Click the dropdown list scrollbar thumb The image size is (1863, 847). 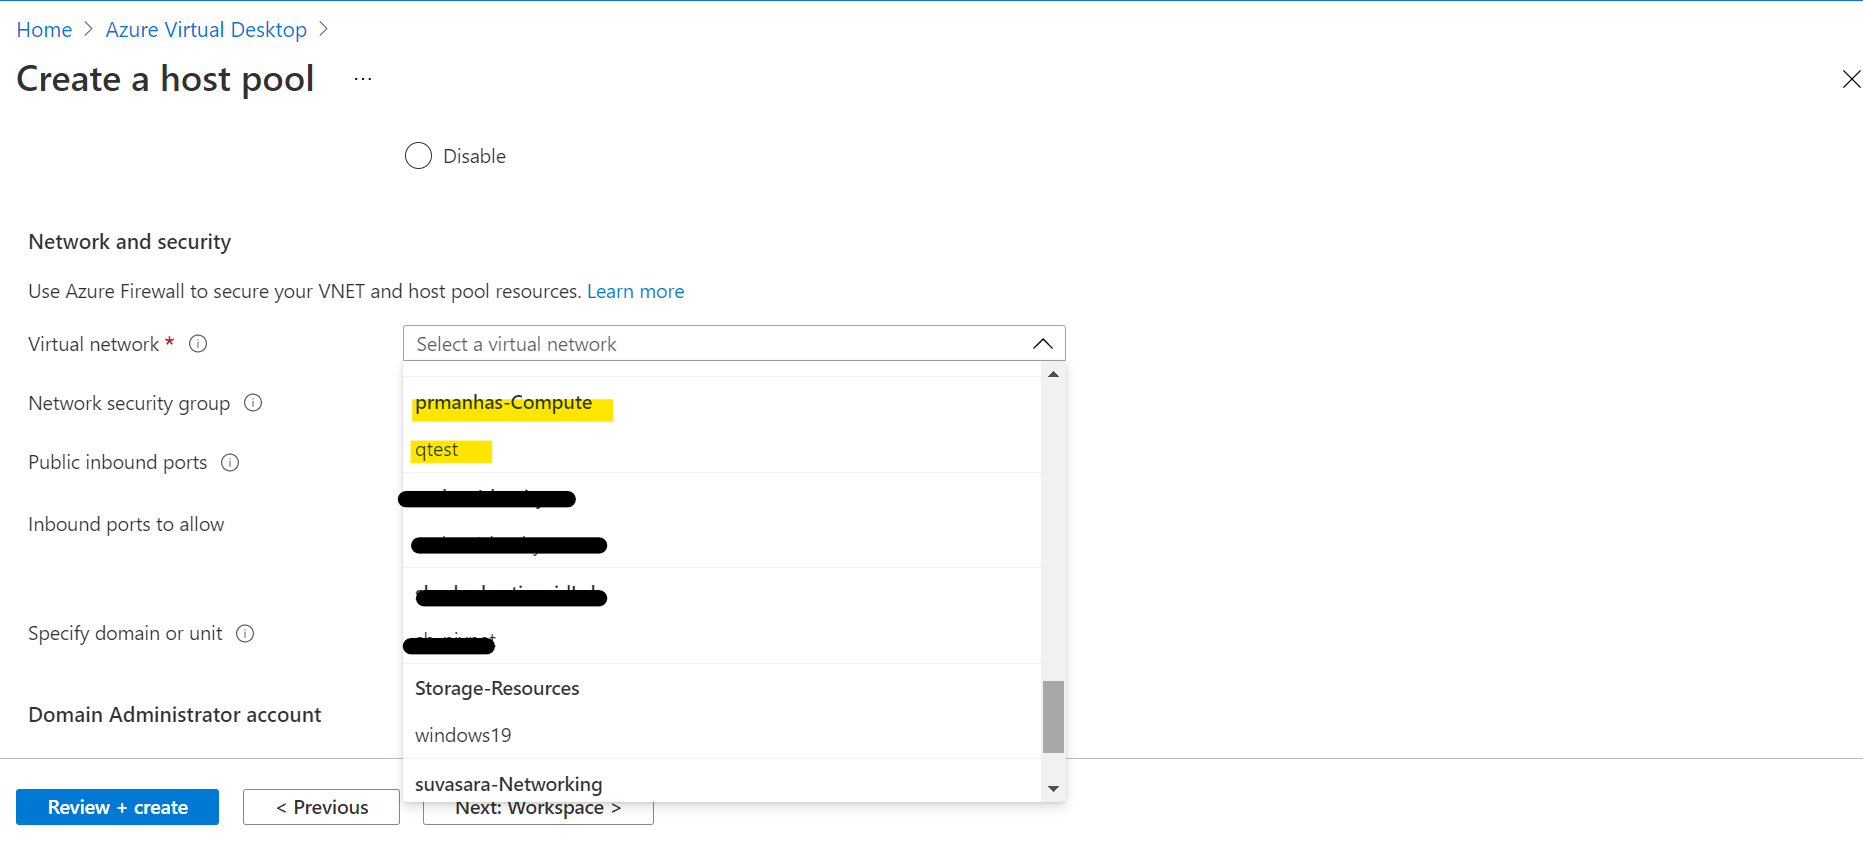click(1053, 716)
